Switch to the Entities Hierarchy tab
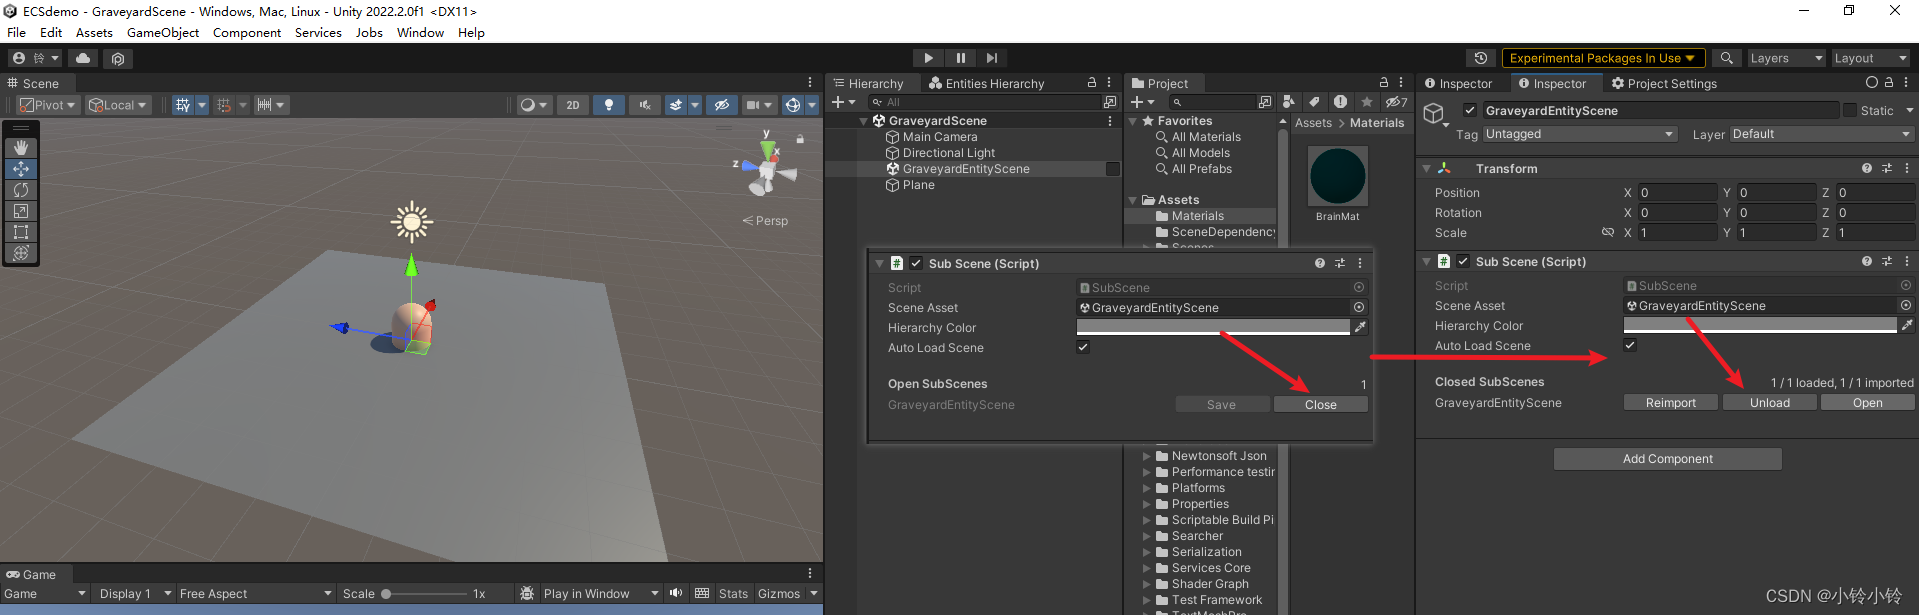The height and width of the screenshot is (615, 1919). pyautogui.click(x=987, y=84)
